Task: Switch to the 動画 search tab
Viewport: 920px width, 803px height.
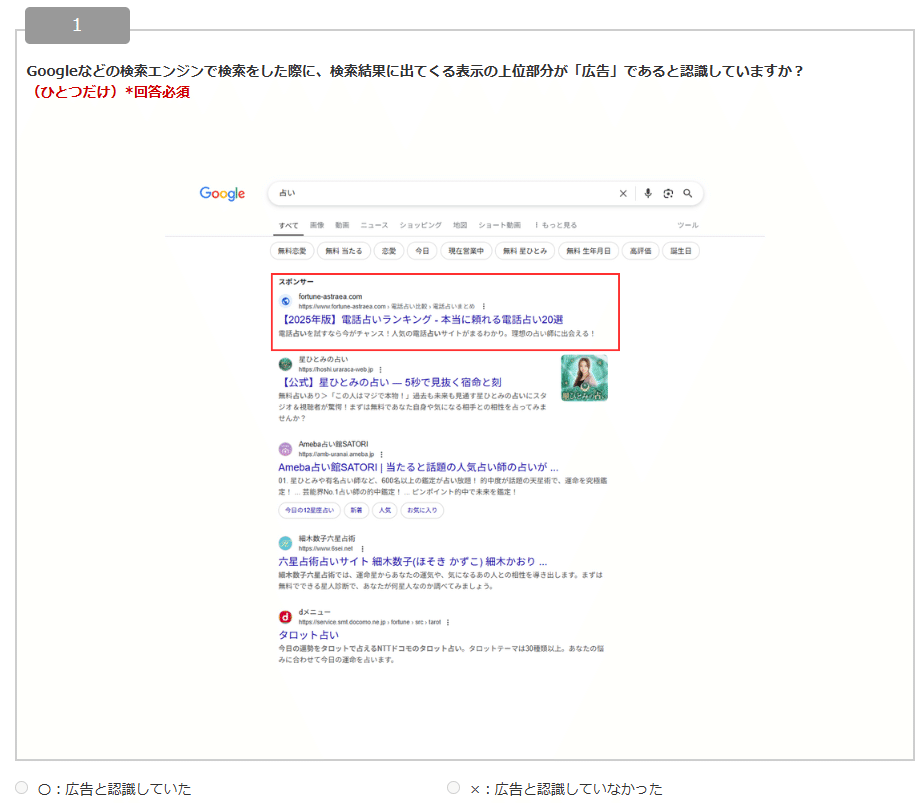Action: point(342,225)
